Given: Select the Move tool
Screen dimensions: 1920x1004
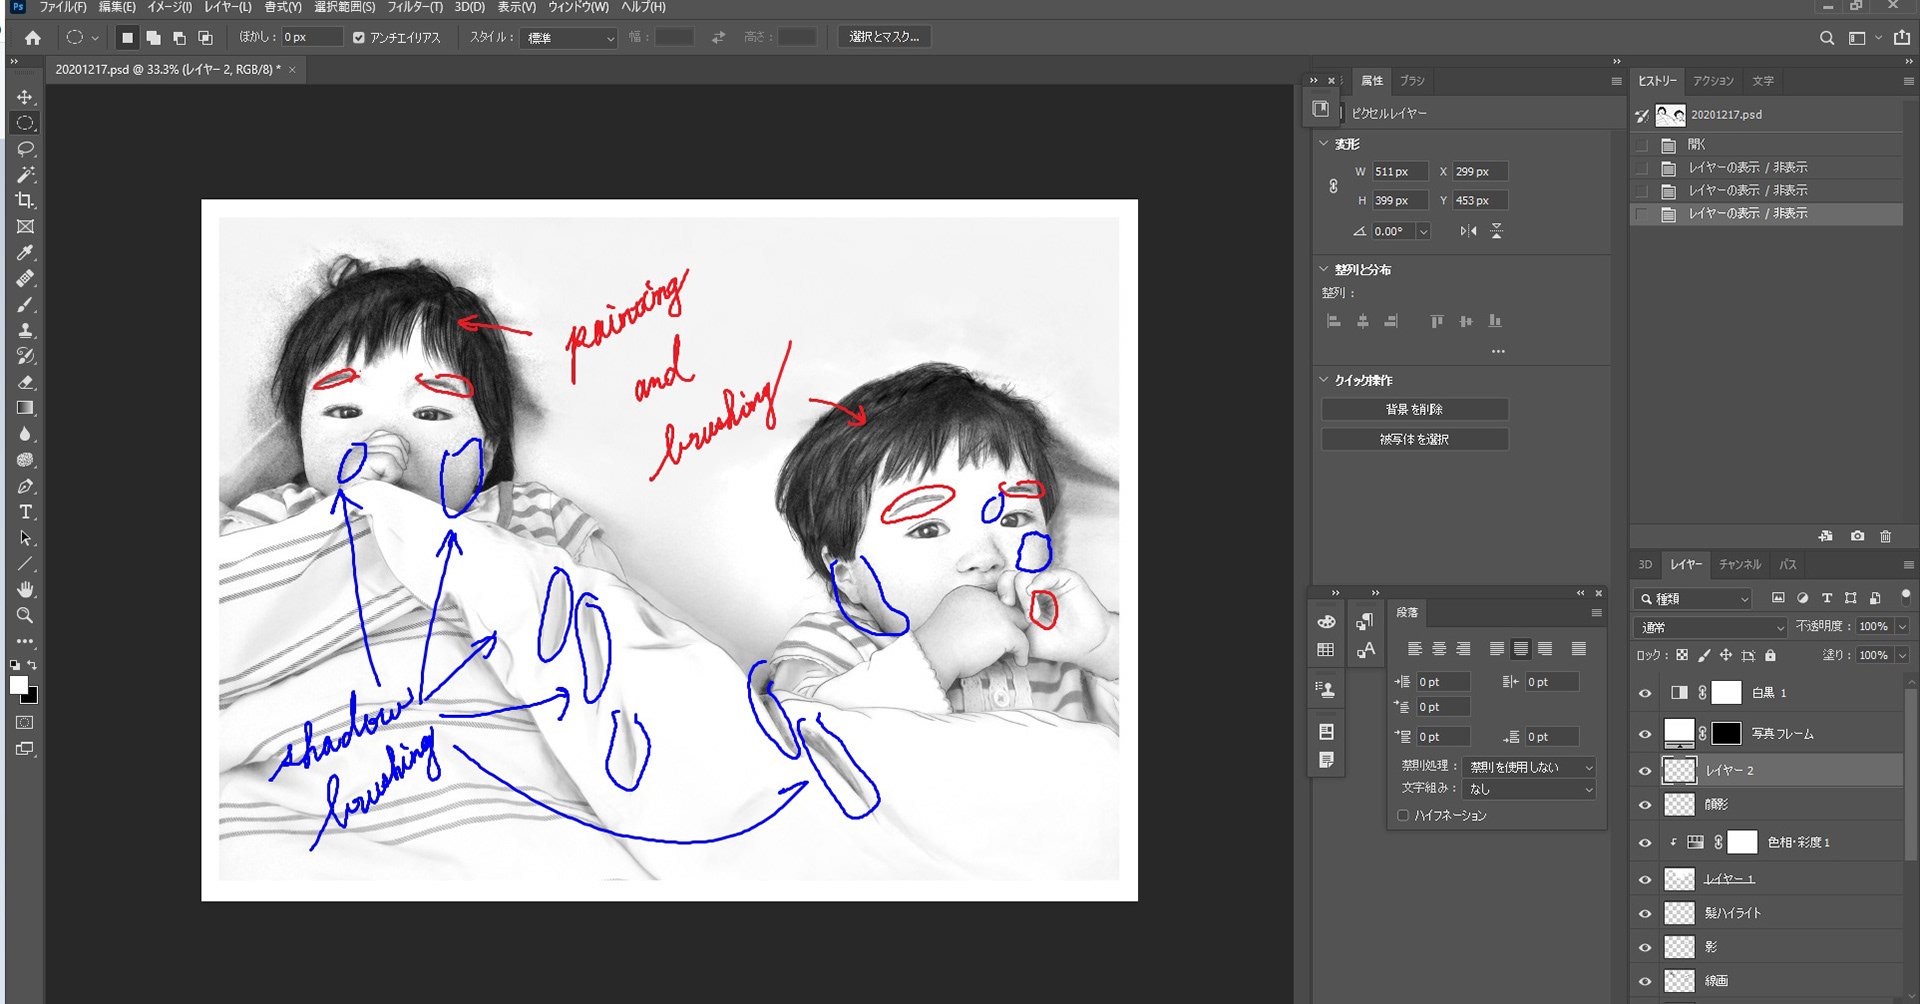Looking at the screenshot, I should point(25,97).
